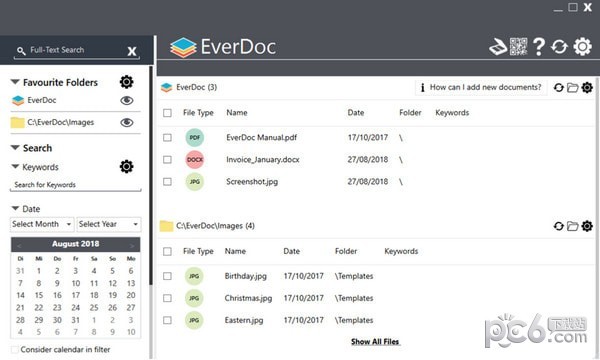Toggle visibility of C:\EverDoc\Images folder

click(x=127, y=122)
